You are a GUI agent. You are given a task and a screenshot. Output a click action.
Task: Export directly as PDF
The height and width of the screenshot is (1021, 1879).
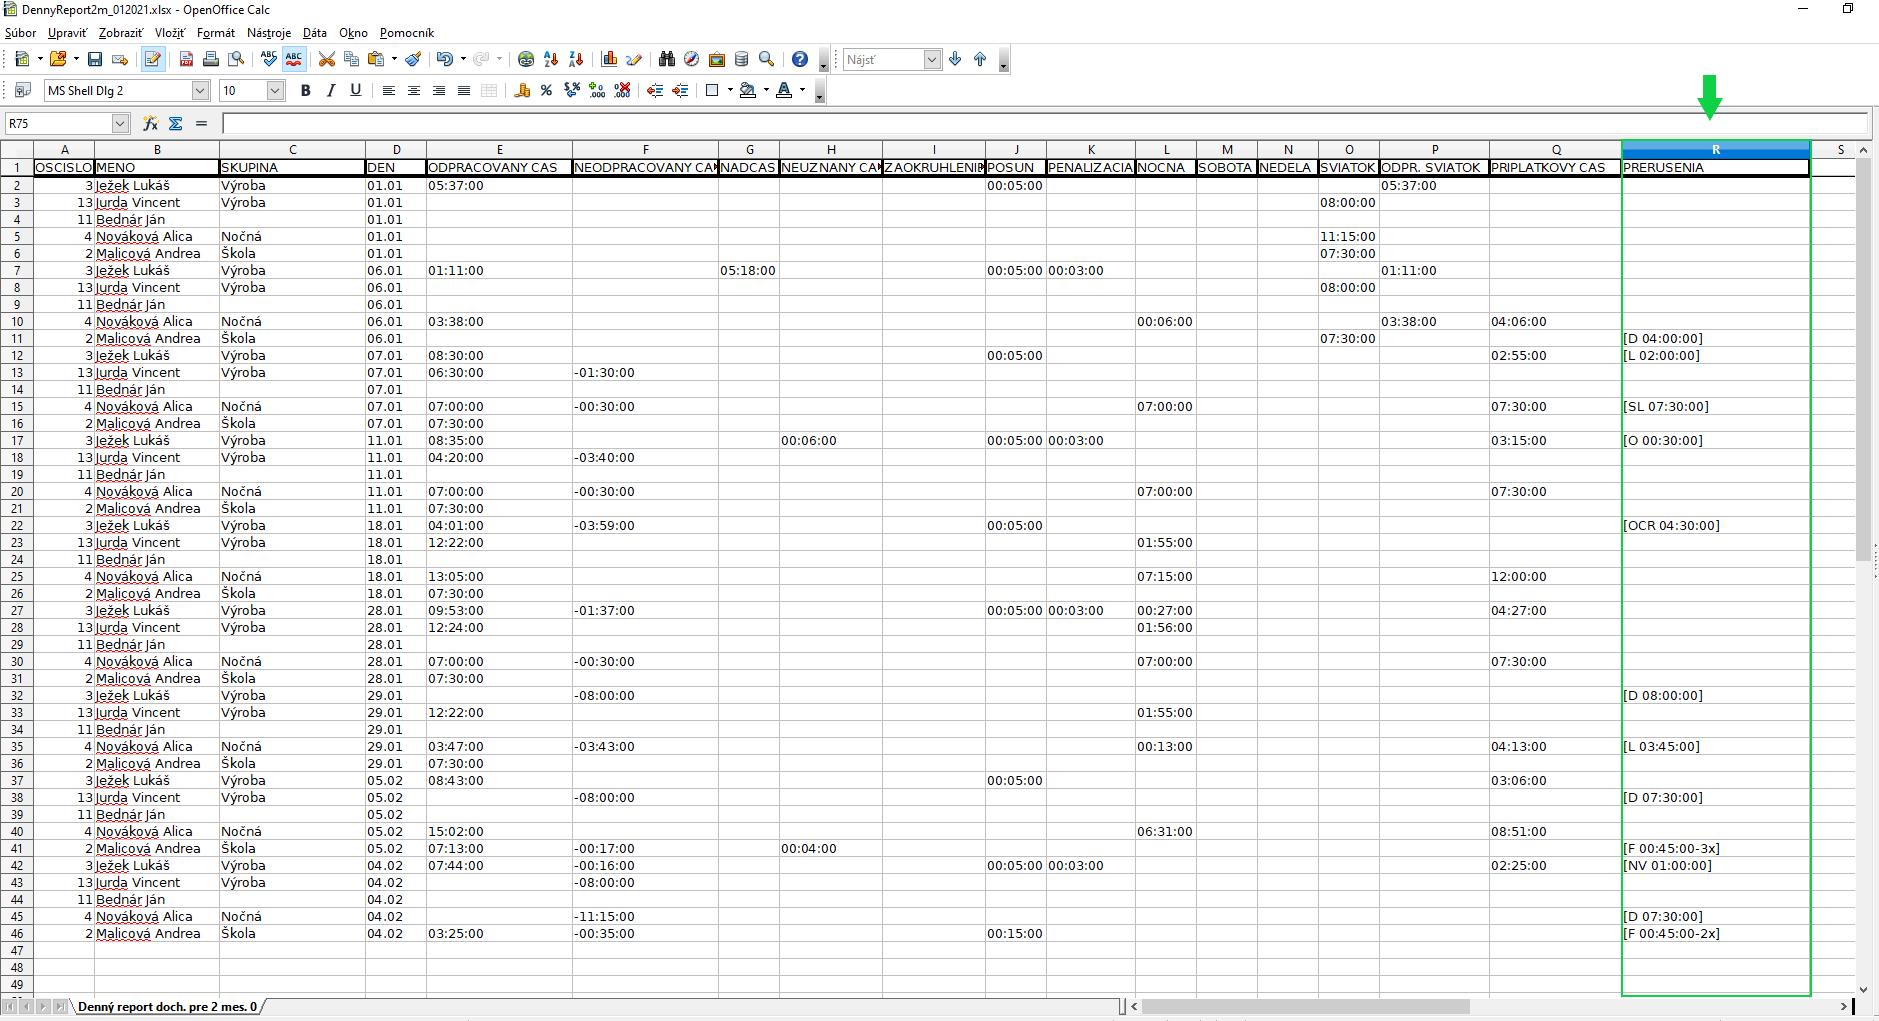click(x=186, y=60)
